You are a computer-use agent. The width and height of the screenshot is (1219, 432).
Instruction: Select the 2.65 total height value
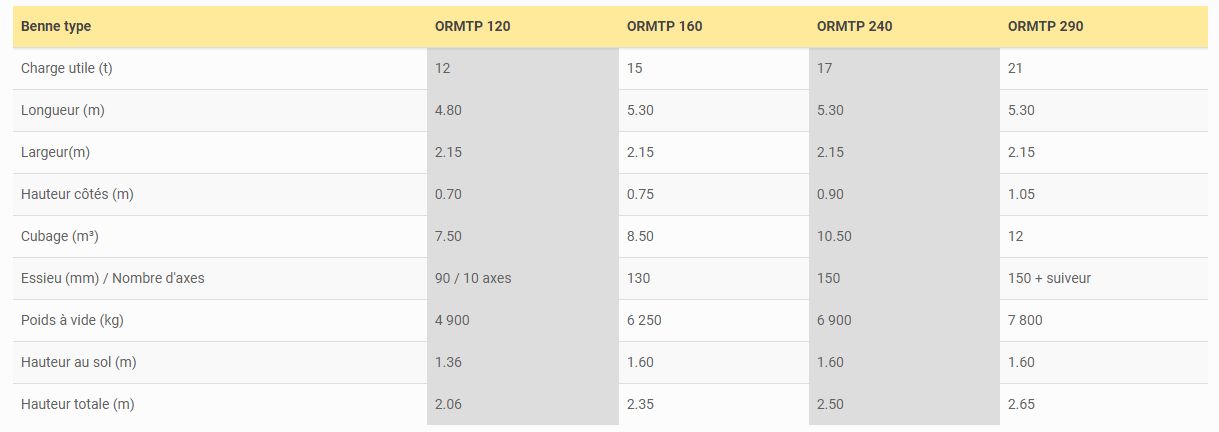1021,404
